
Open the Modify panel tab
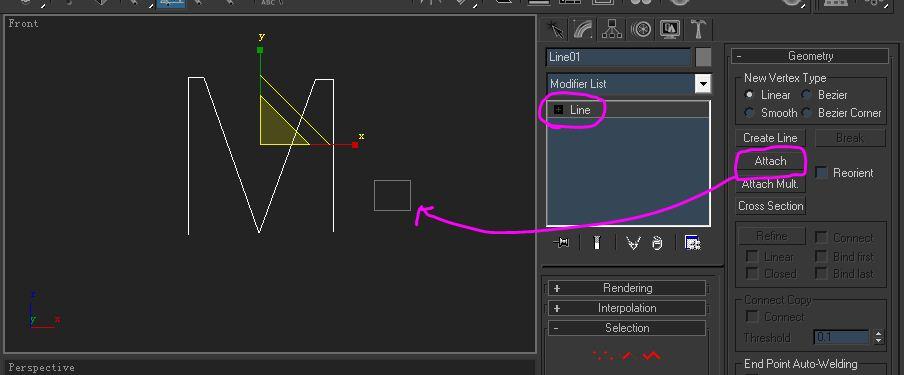pos(583,29)
